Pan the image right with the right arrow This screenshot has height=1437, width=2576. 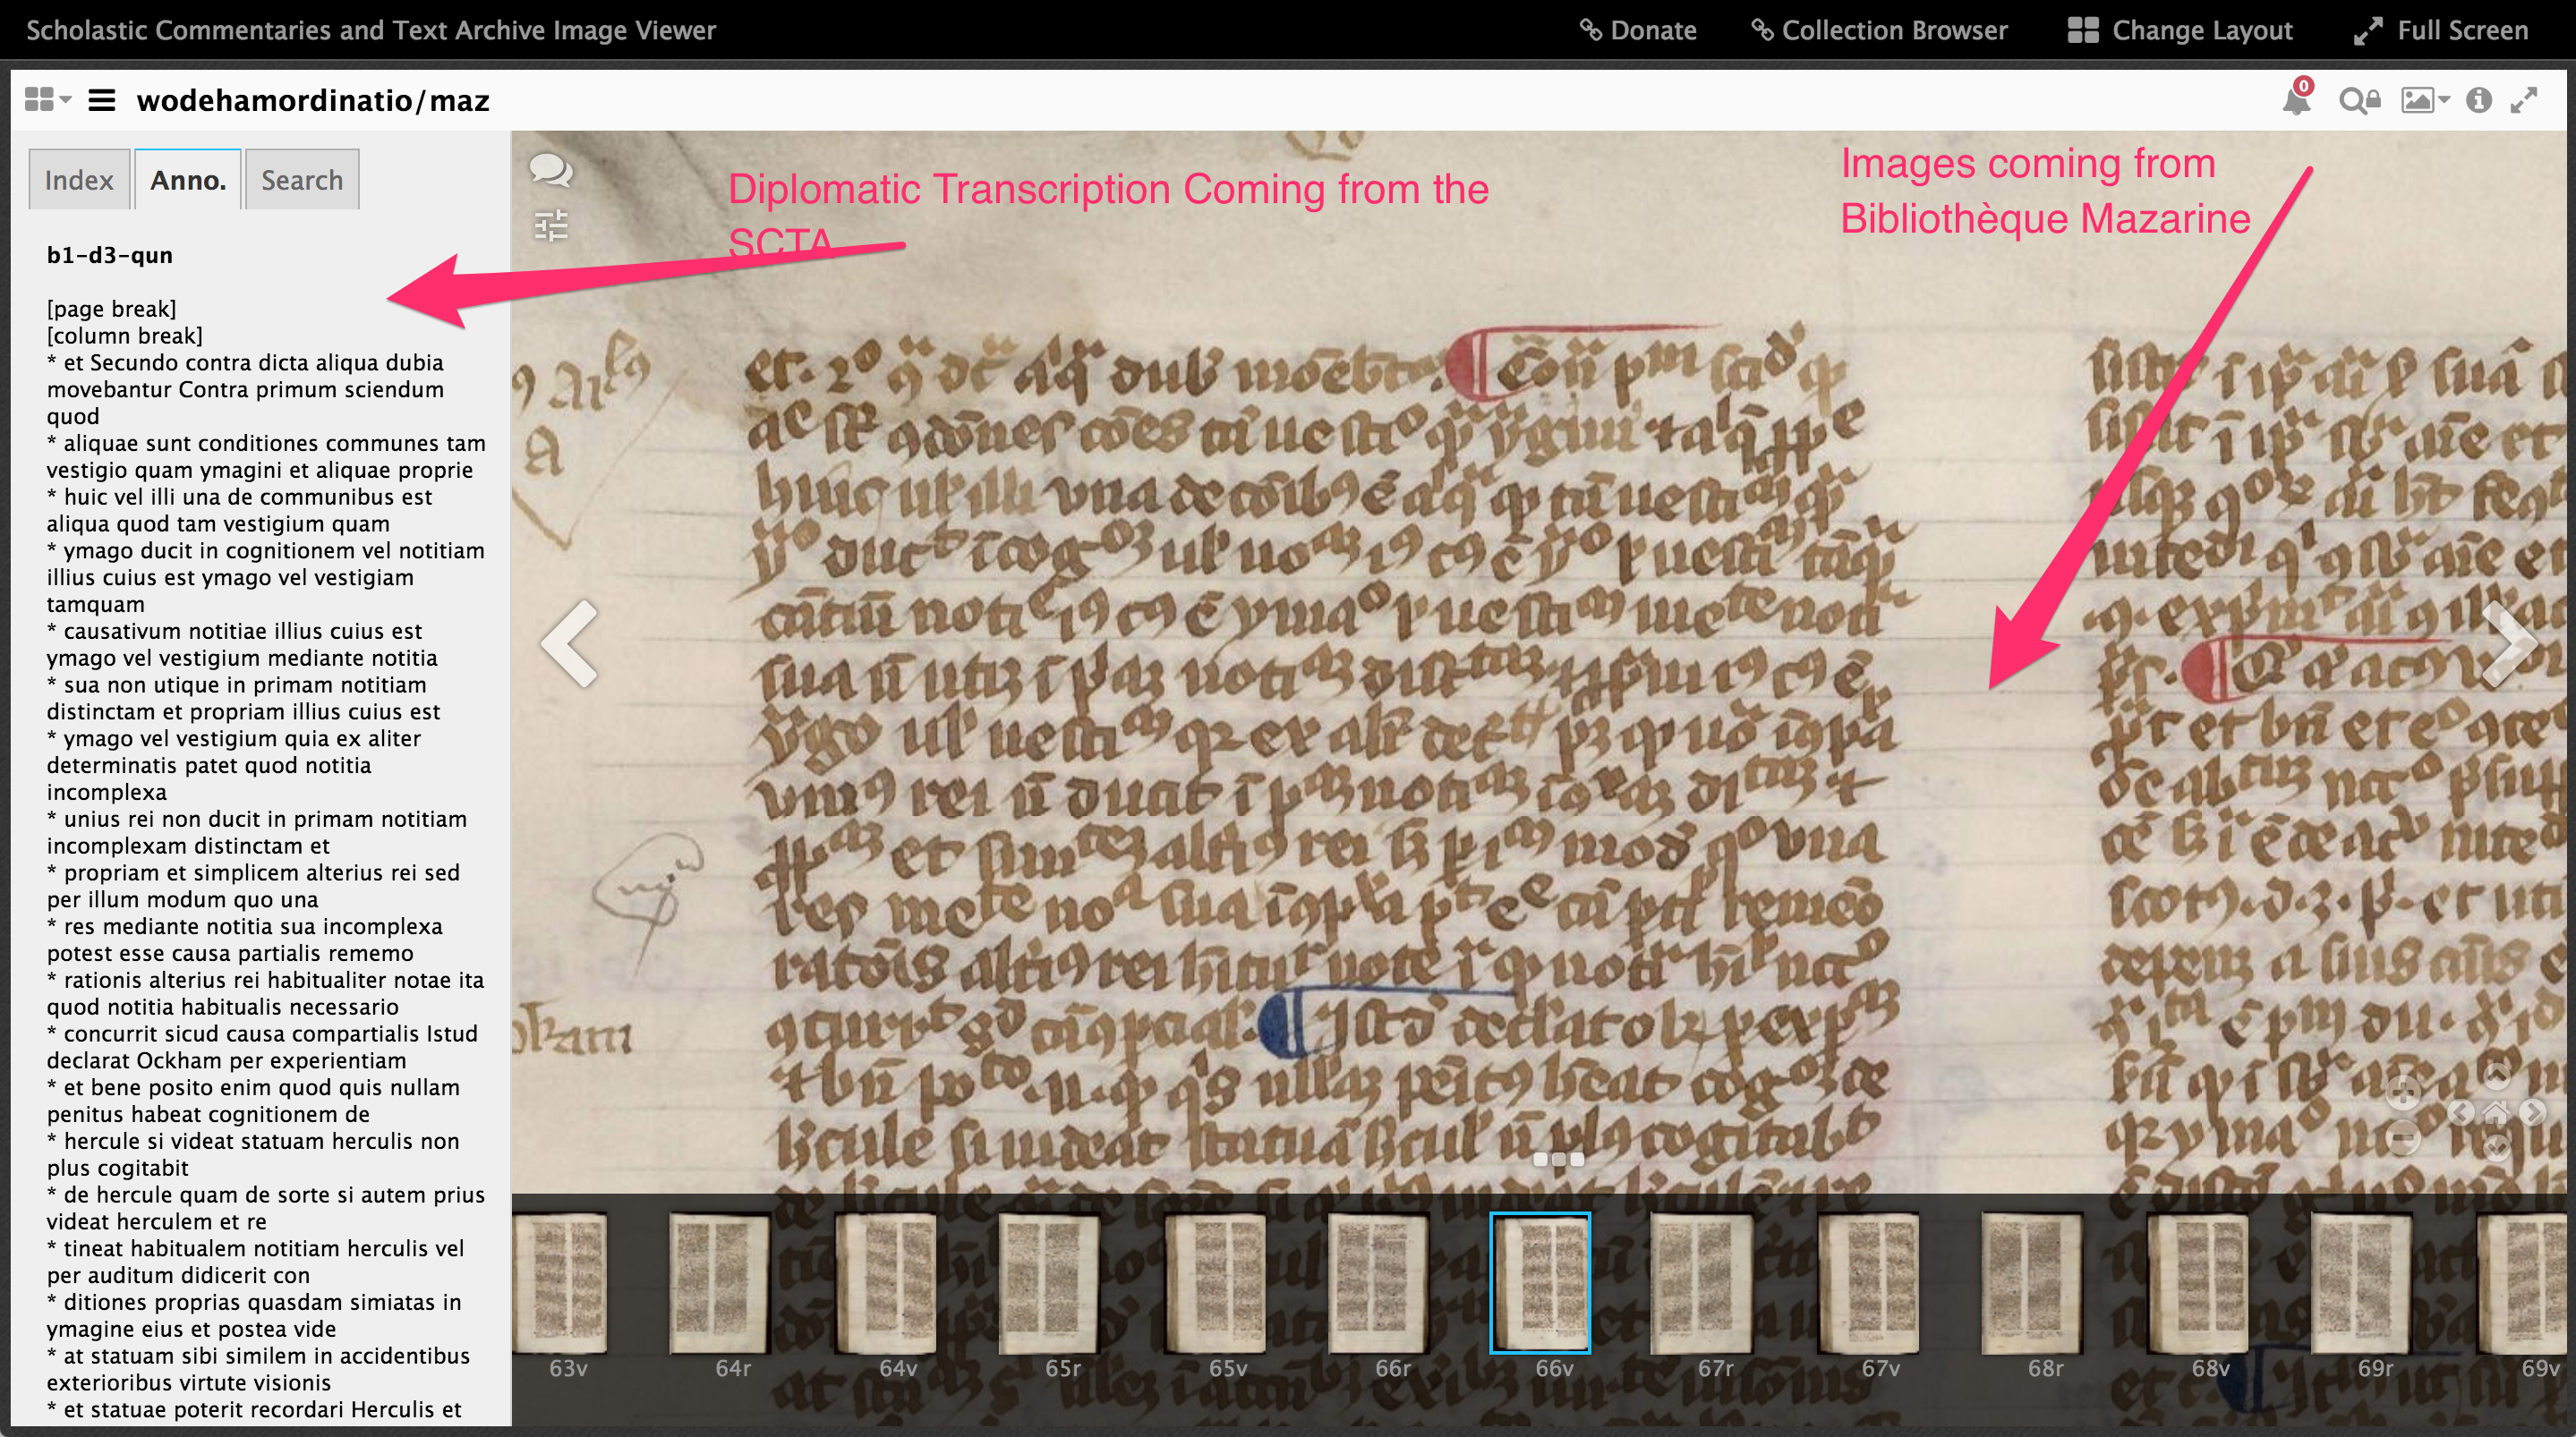click(2532, 1112)
